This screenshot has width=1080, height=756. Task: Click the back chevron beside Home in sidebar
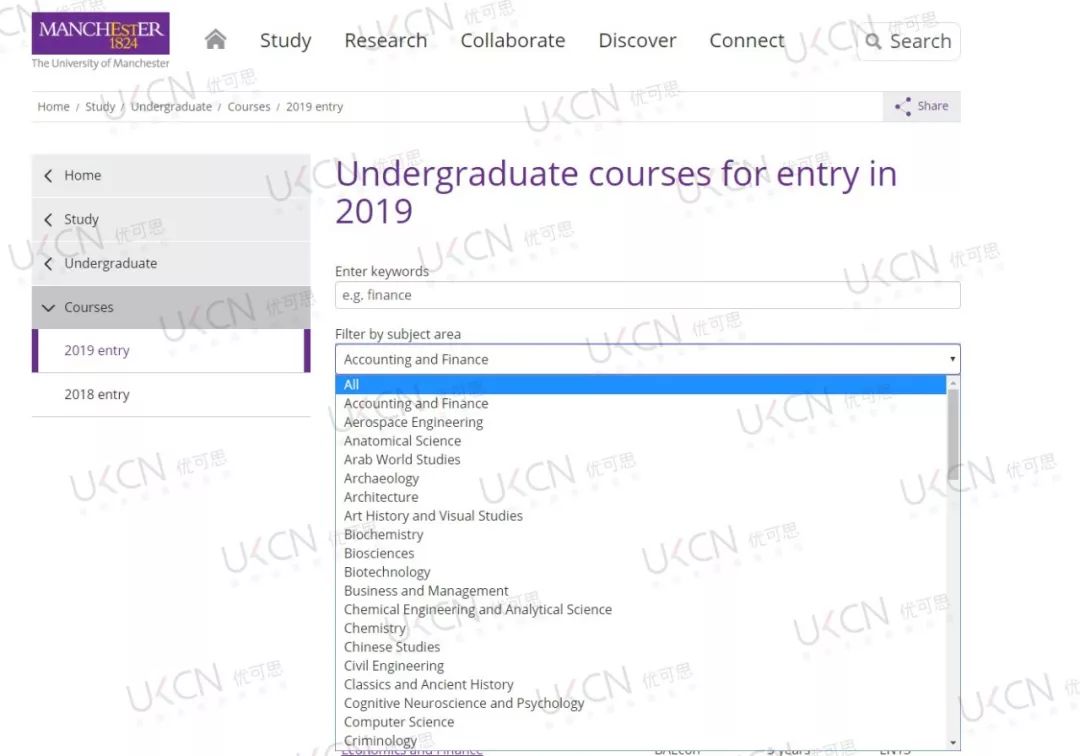tap(48, 176)
